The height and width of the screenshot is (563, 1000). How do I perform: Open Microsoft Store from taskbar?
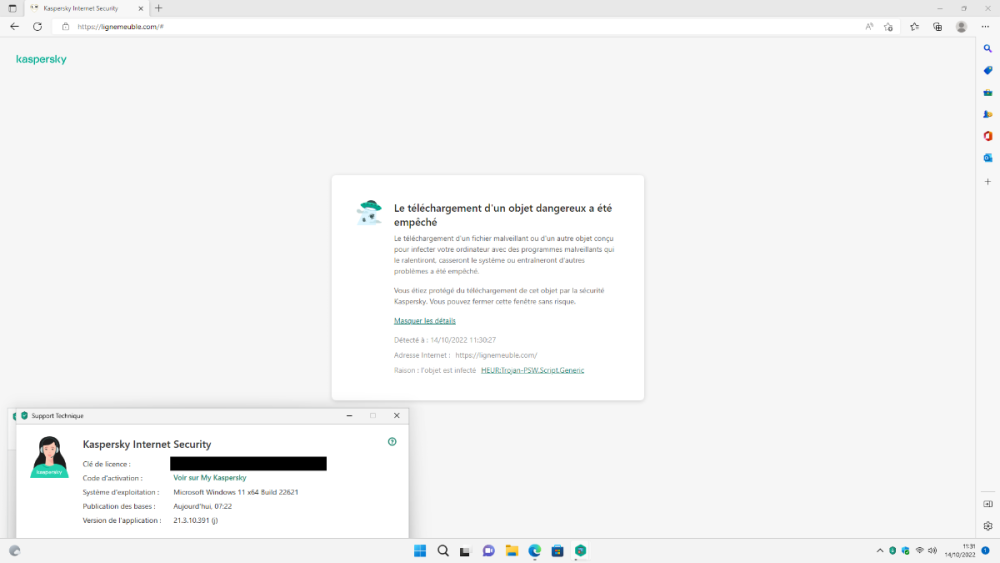coord(557,551)
